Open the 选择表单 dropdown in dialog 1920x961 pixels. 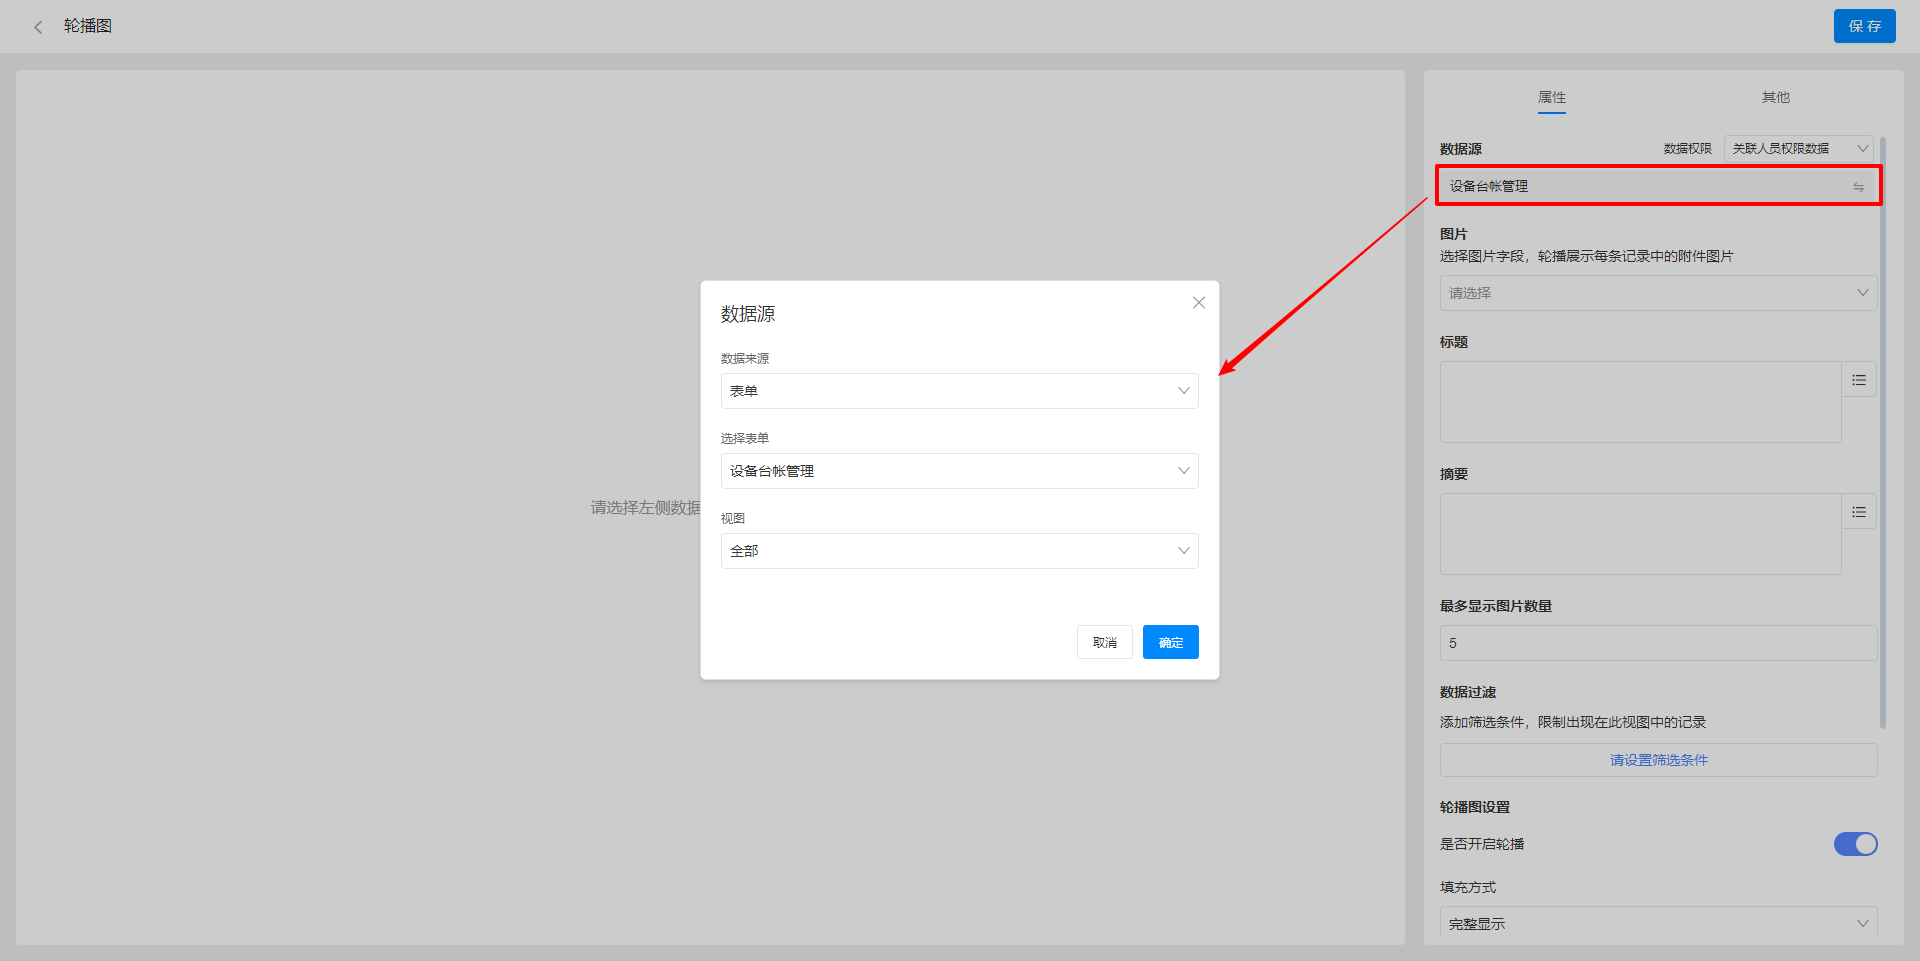coord(958,471)
